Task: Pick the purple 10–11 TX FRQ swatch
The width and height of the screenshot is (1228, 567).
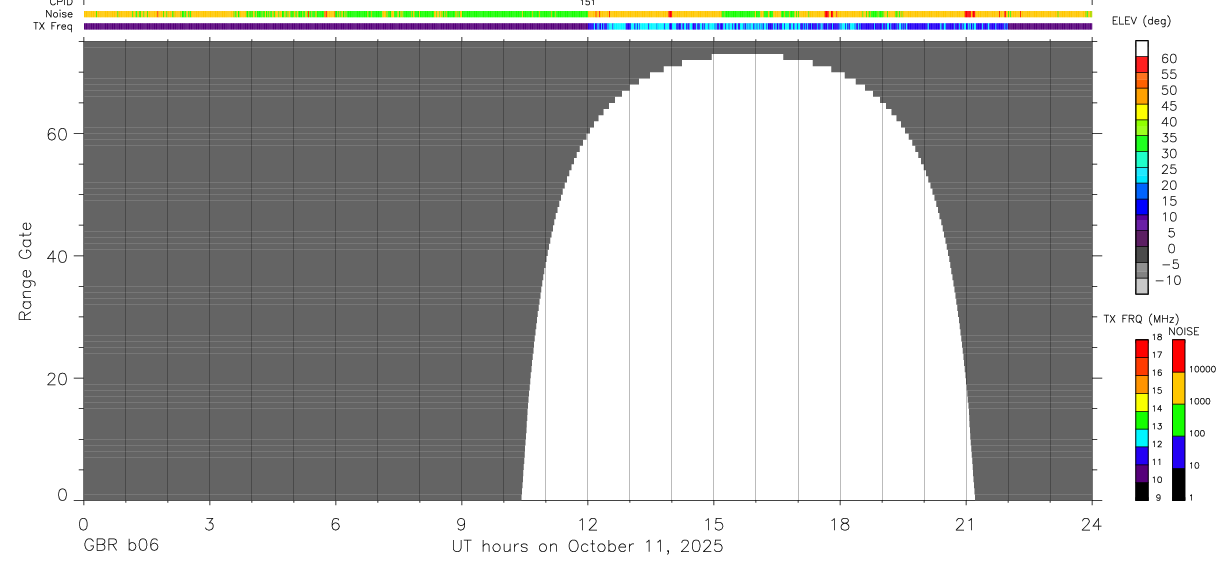Action: 1141,473
